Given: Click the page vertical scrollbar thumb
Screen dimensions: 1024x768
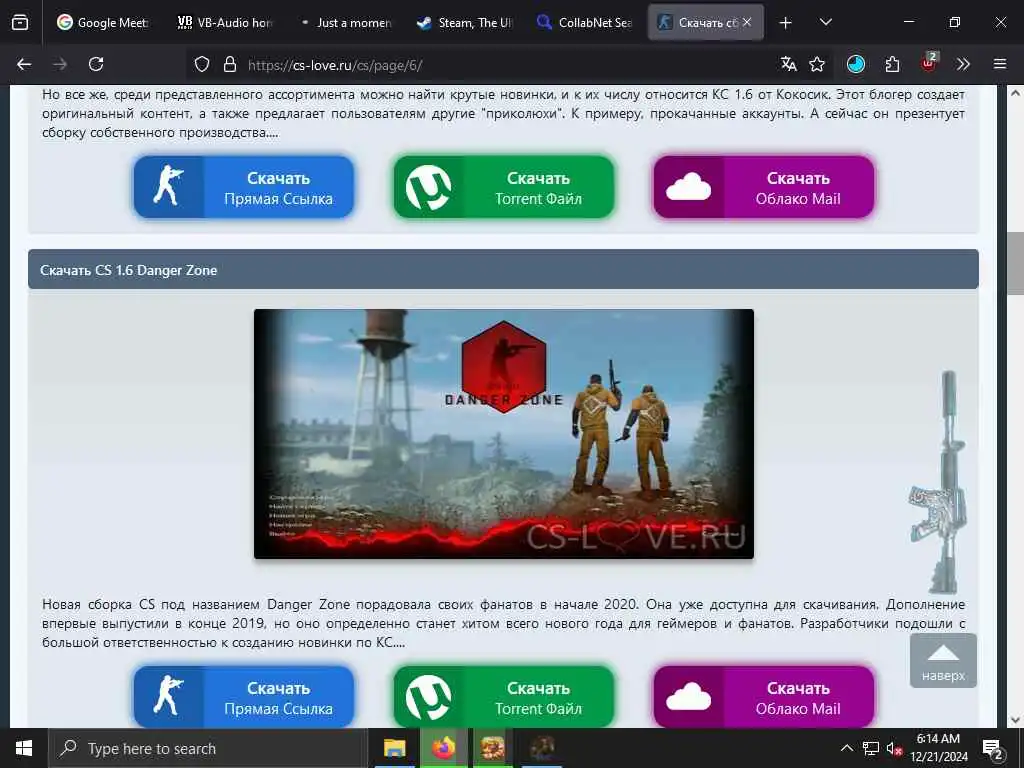Looking at the screenshot, I should coord(1015,263).
